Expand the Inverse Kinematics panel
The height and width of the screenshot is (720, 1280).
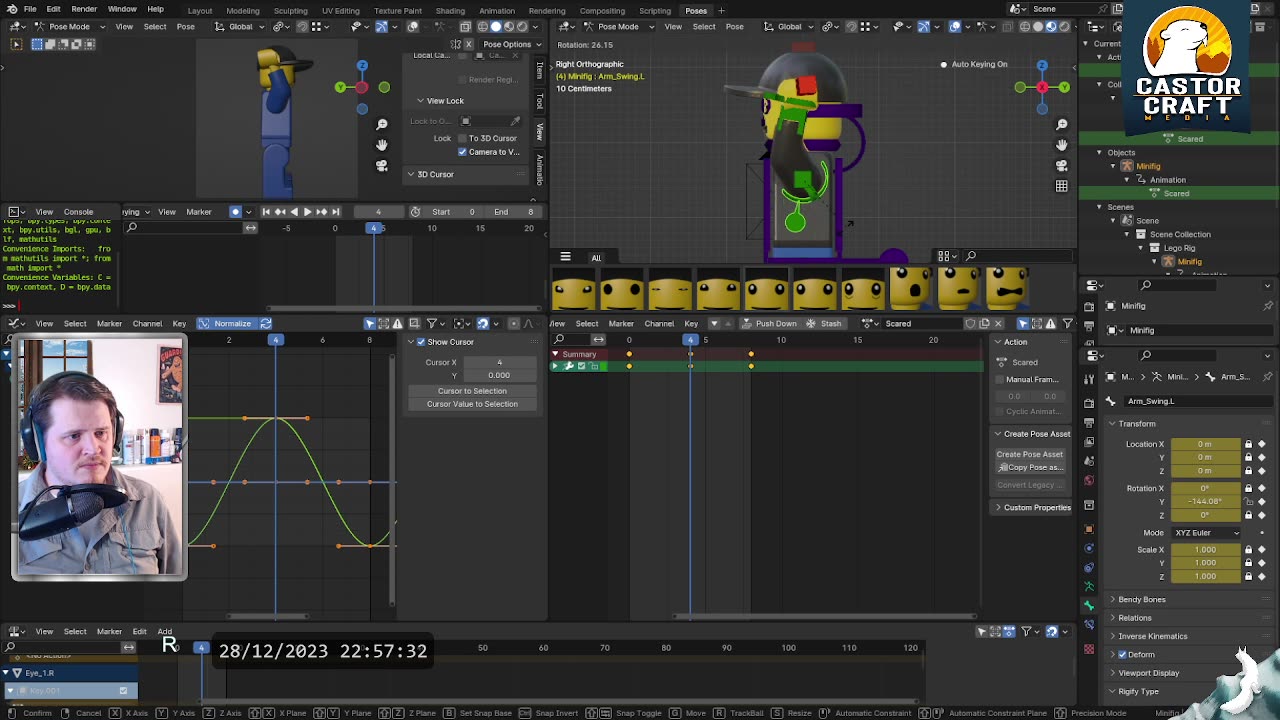click(x=1151, y=636)
